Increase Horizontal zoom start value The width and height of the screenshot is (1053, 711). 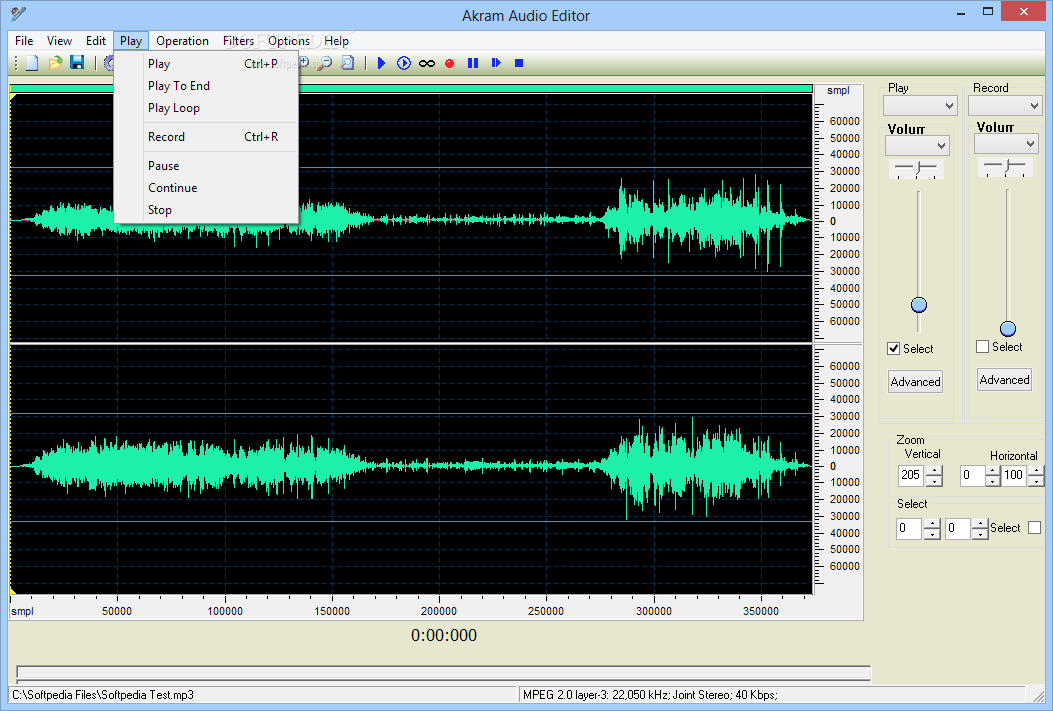(993, 471)
